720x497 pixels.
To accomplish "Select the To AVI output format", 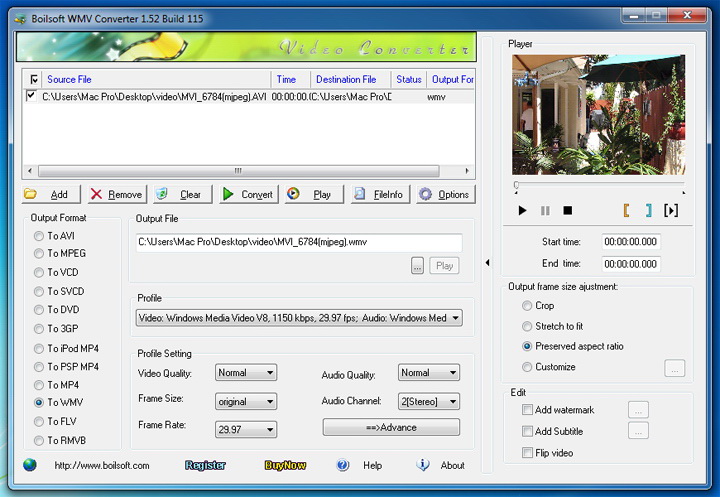I will tap(39, 236).
